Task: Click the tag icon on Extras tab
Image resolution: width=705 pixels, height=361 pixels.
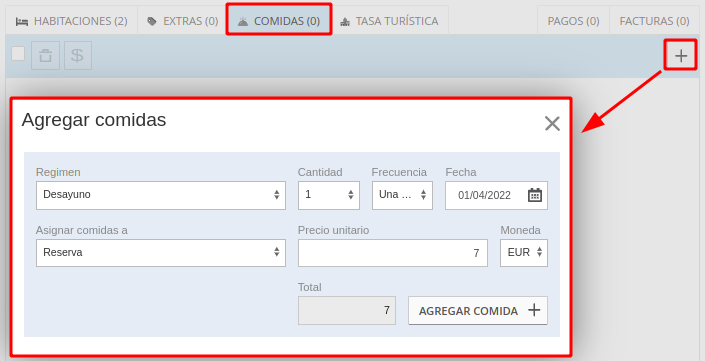Action: [x=152, y=21]
